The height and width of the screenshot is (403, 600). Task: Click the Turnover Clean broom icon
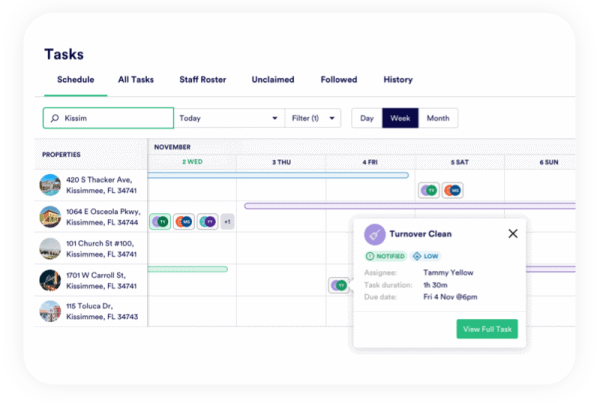[375, 233]
